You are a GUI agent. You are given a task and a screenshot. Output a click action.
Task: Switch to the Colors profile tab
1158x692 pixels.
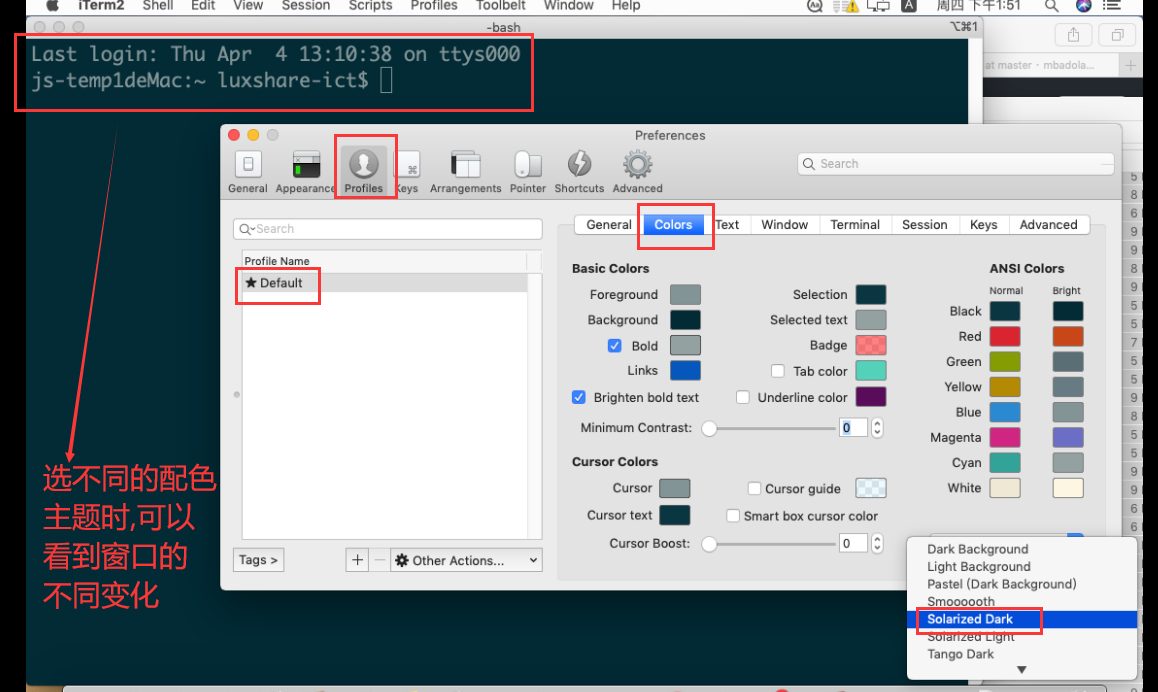pyautogui.click(x=673, y=225)
